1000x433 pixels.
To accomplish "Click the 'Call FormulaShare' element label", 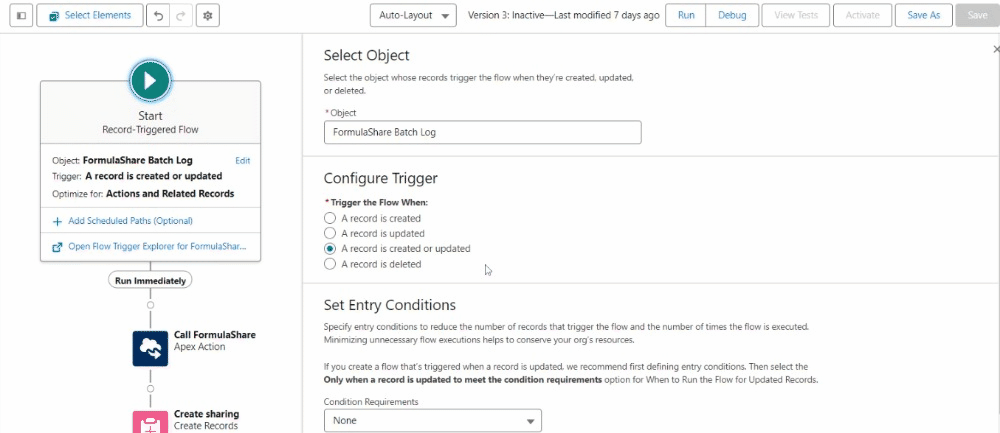I will 215,335.
